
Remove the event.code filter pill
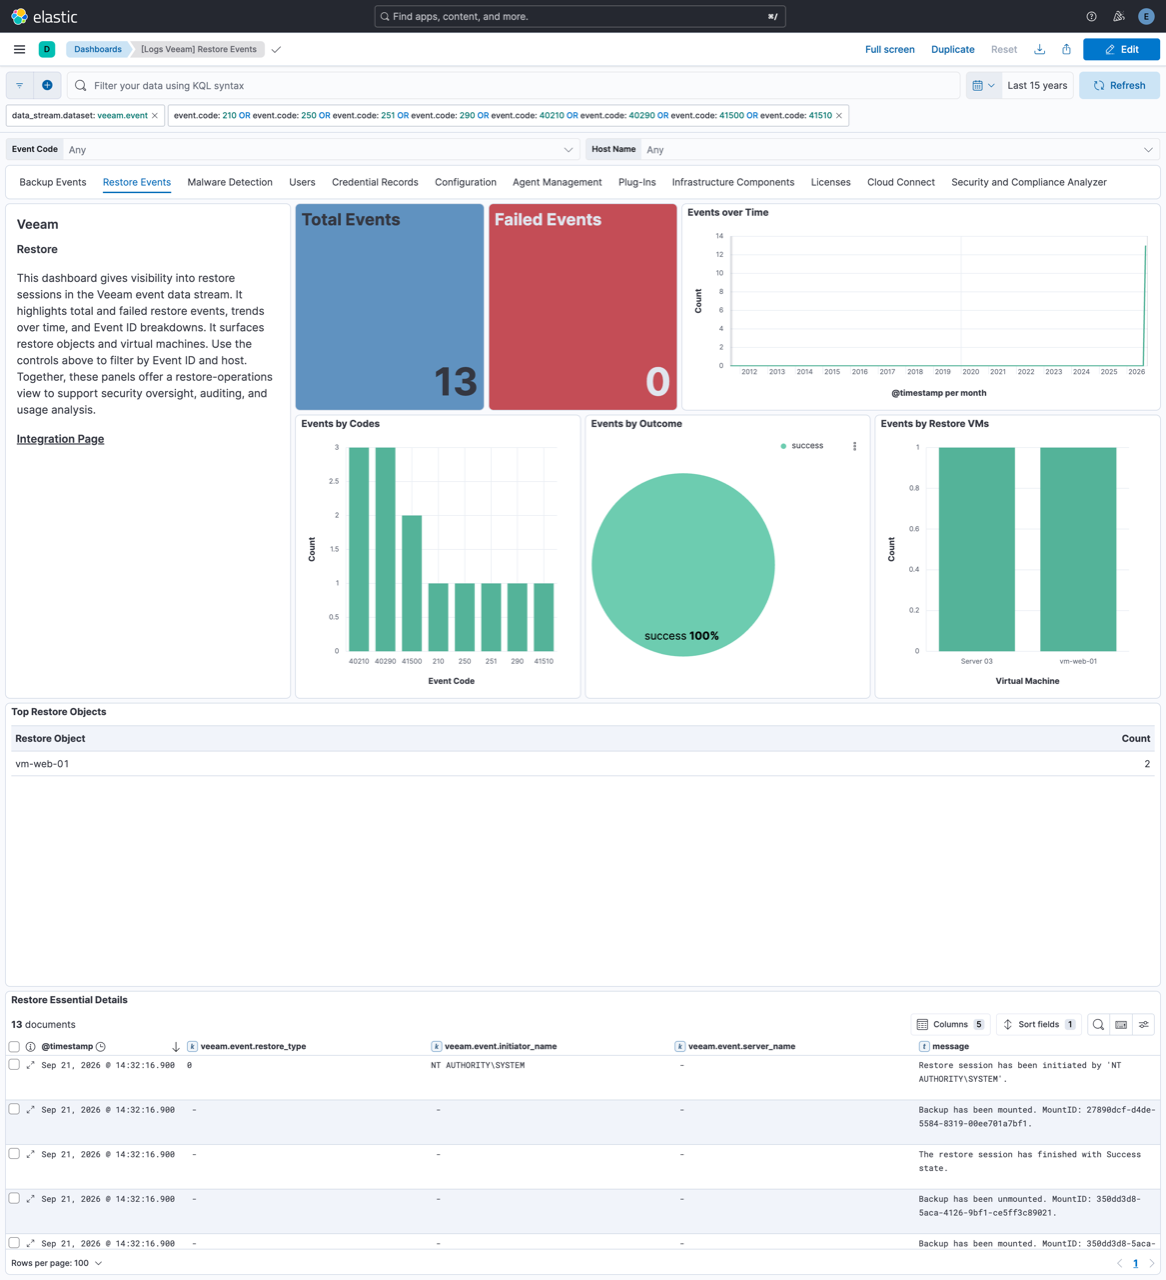point(839,116)
